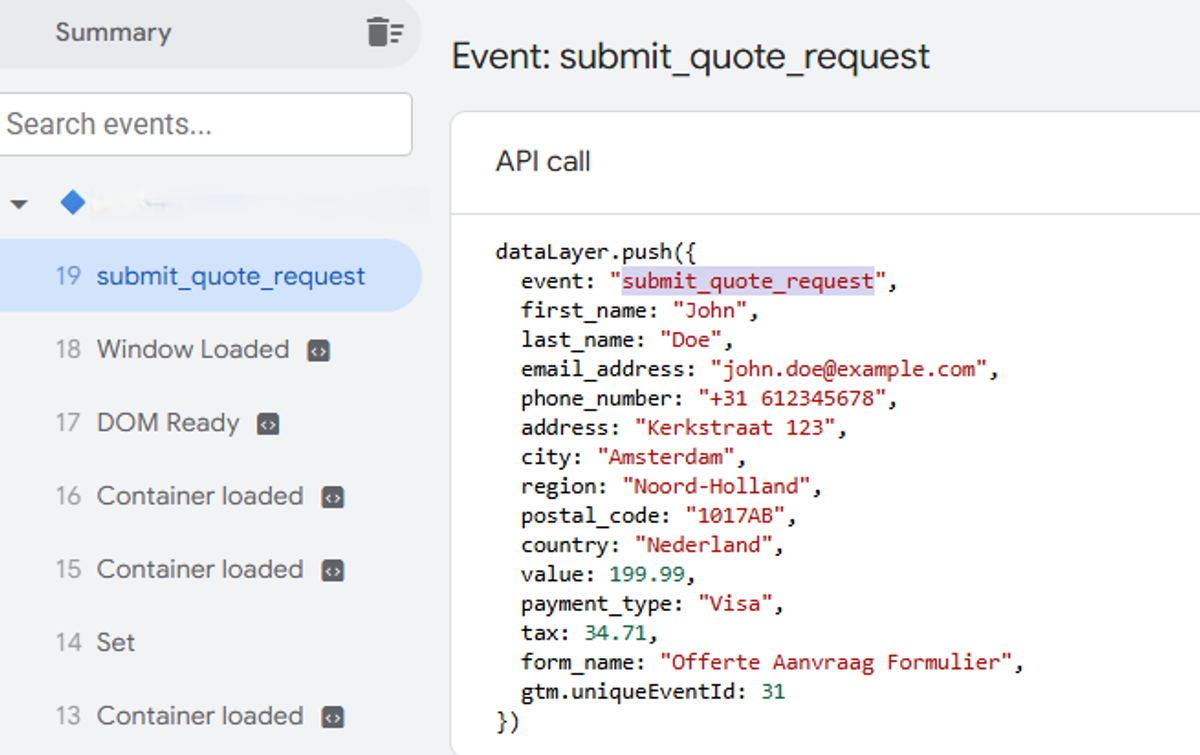1200x755 pixels.
Task: Click the blue diamond container icon
Action: pos(73,203)
